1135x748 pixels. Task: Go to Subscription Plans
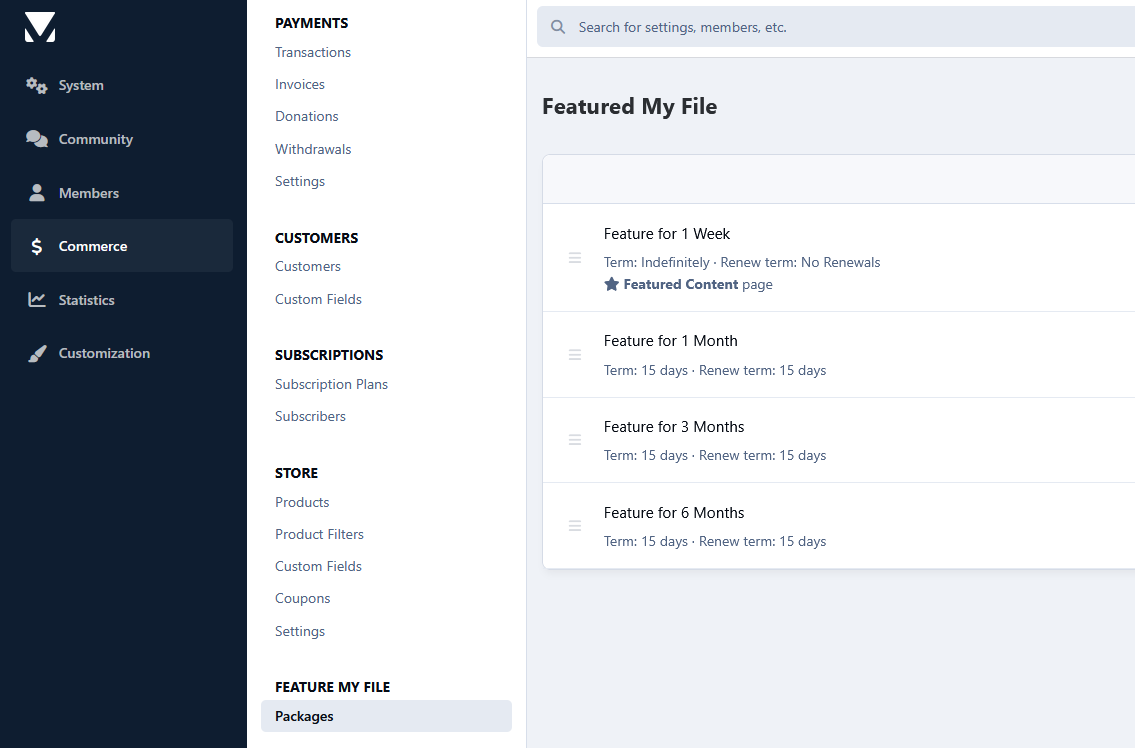(x=332, y=384)
